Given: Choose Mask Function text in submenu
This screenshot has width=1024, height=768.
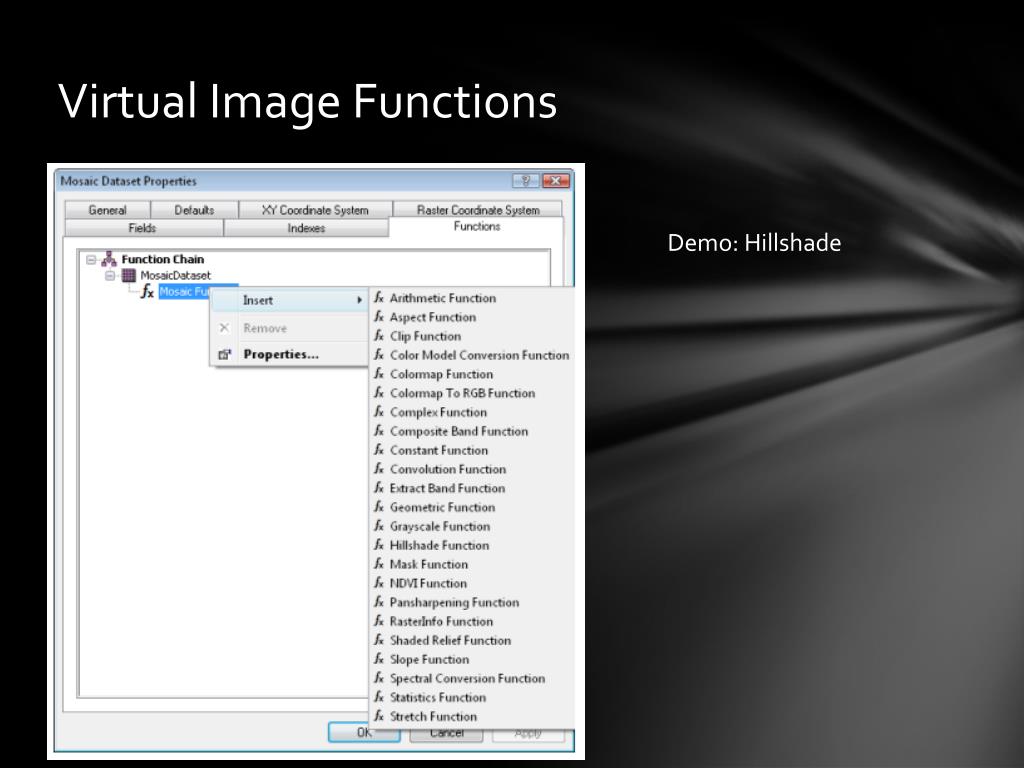Looking at the screenshot, I should point(429,564).
